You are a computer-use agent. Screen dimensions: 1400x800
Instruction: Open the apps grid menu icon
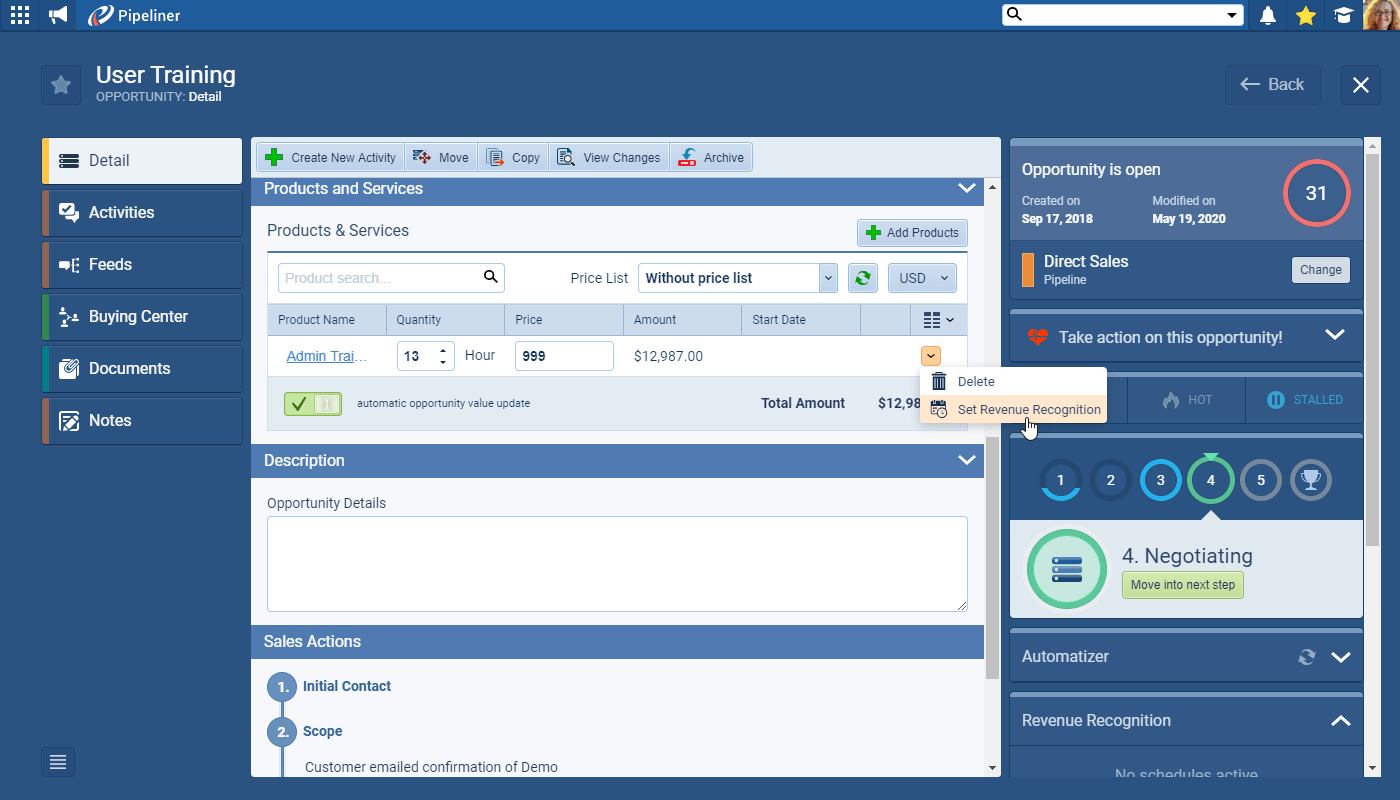click(x=19, y=15)
